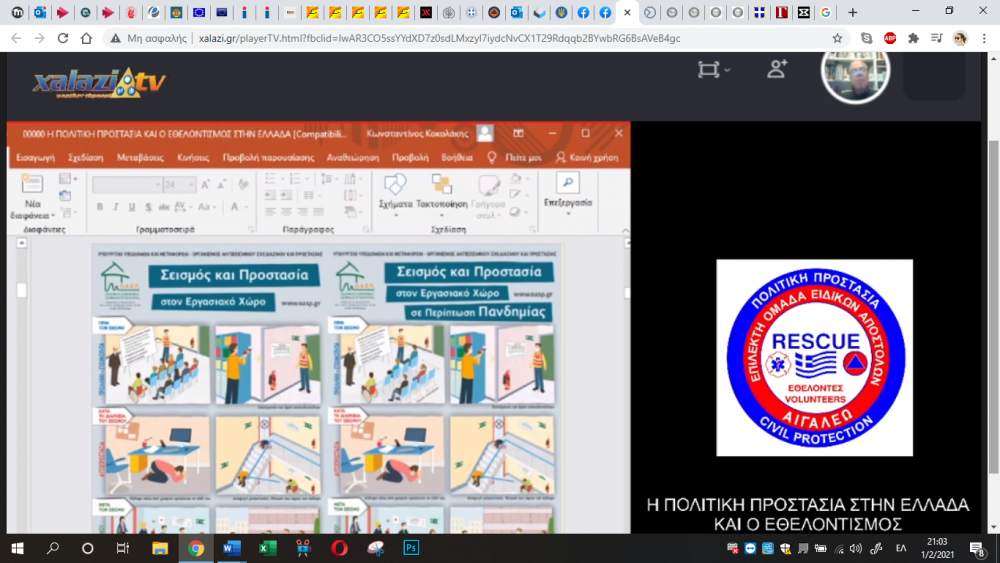
Task: Open Windows Task View
Action: (x=122, y=548)
